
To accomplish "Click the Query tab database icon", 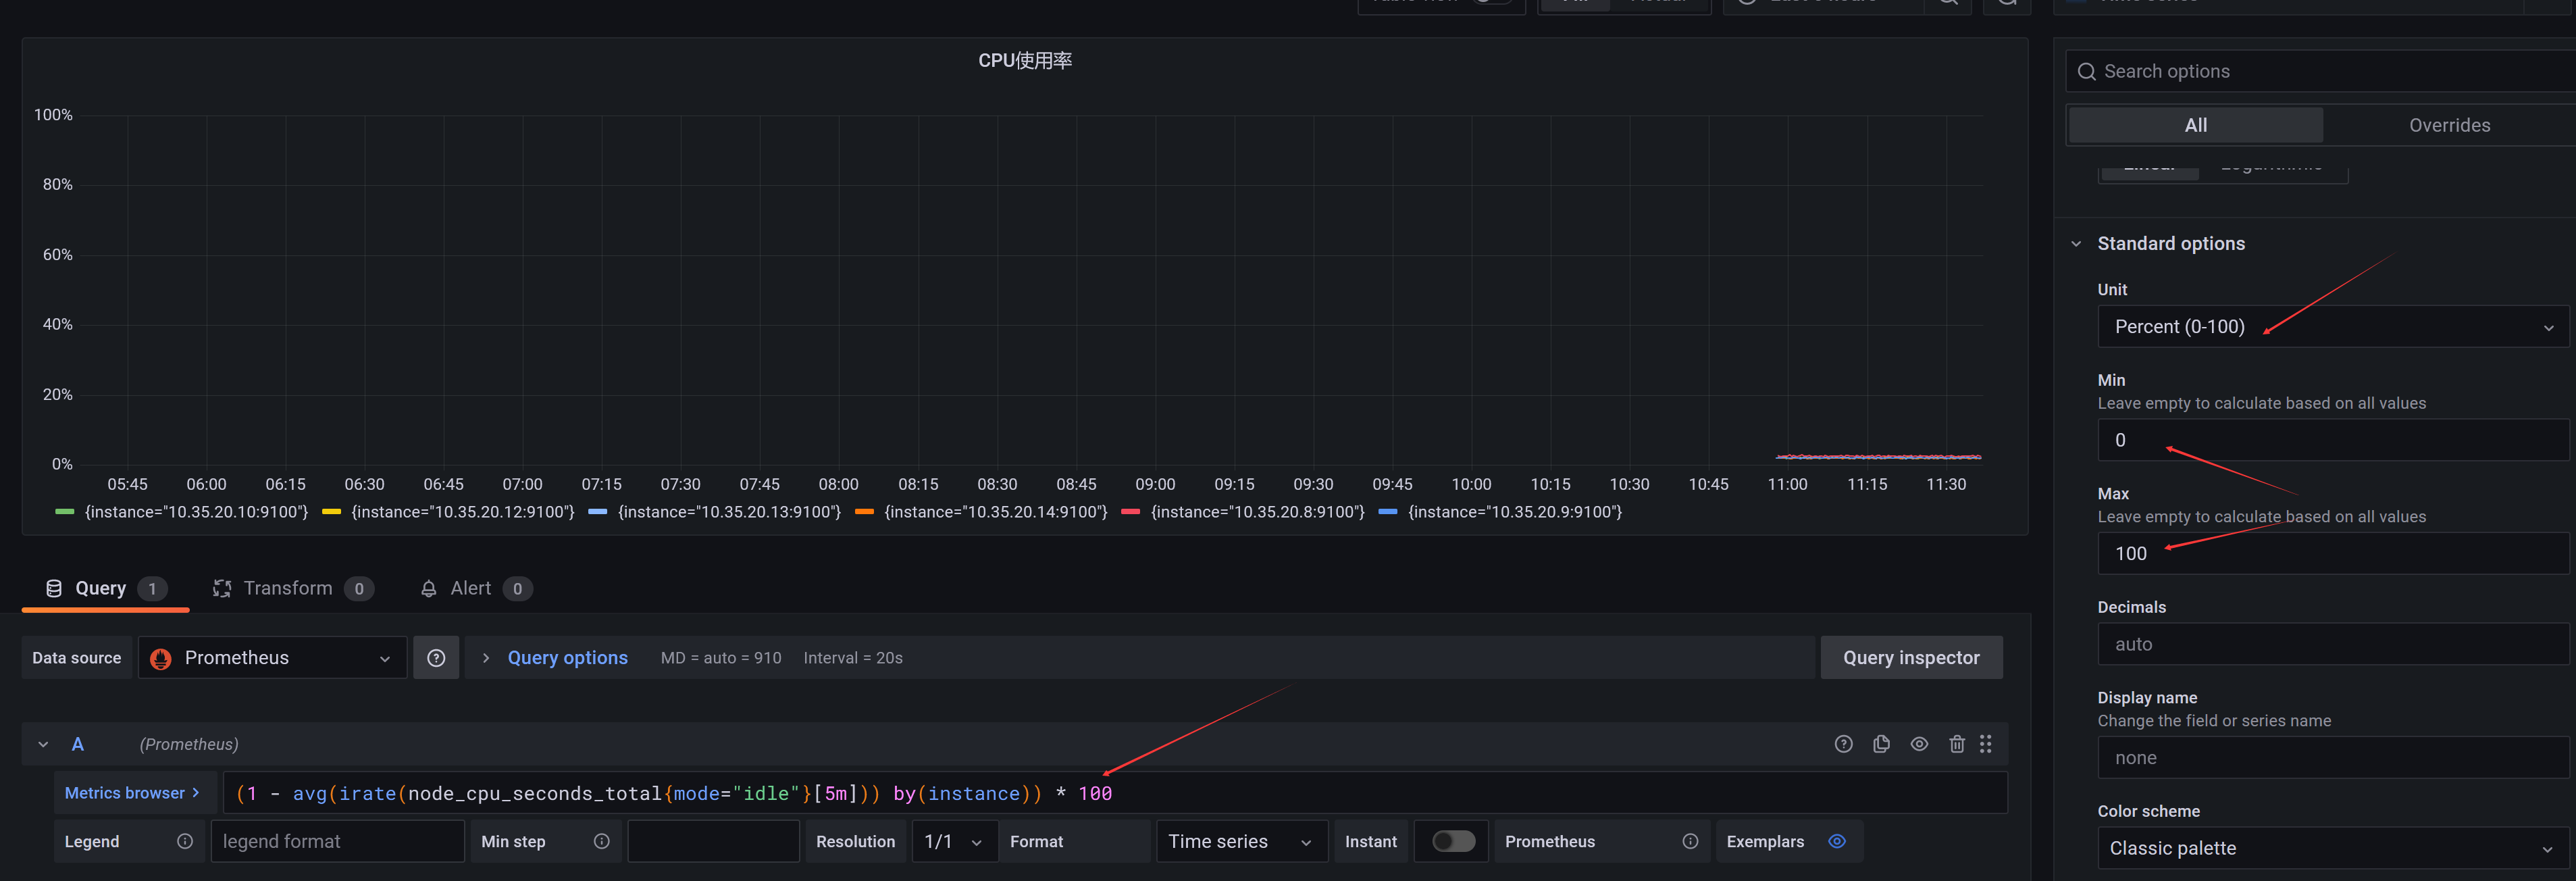I will (54, 589).
